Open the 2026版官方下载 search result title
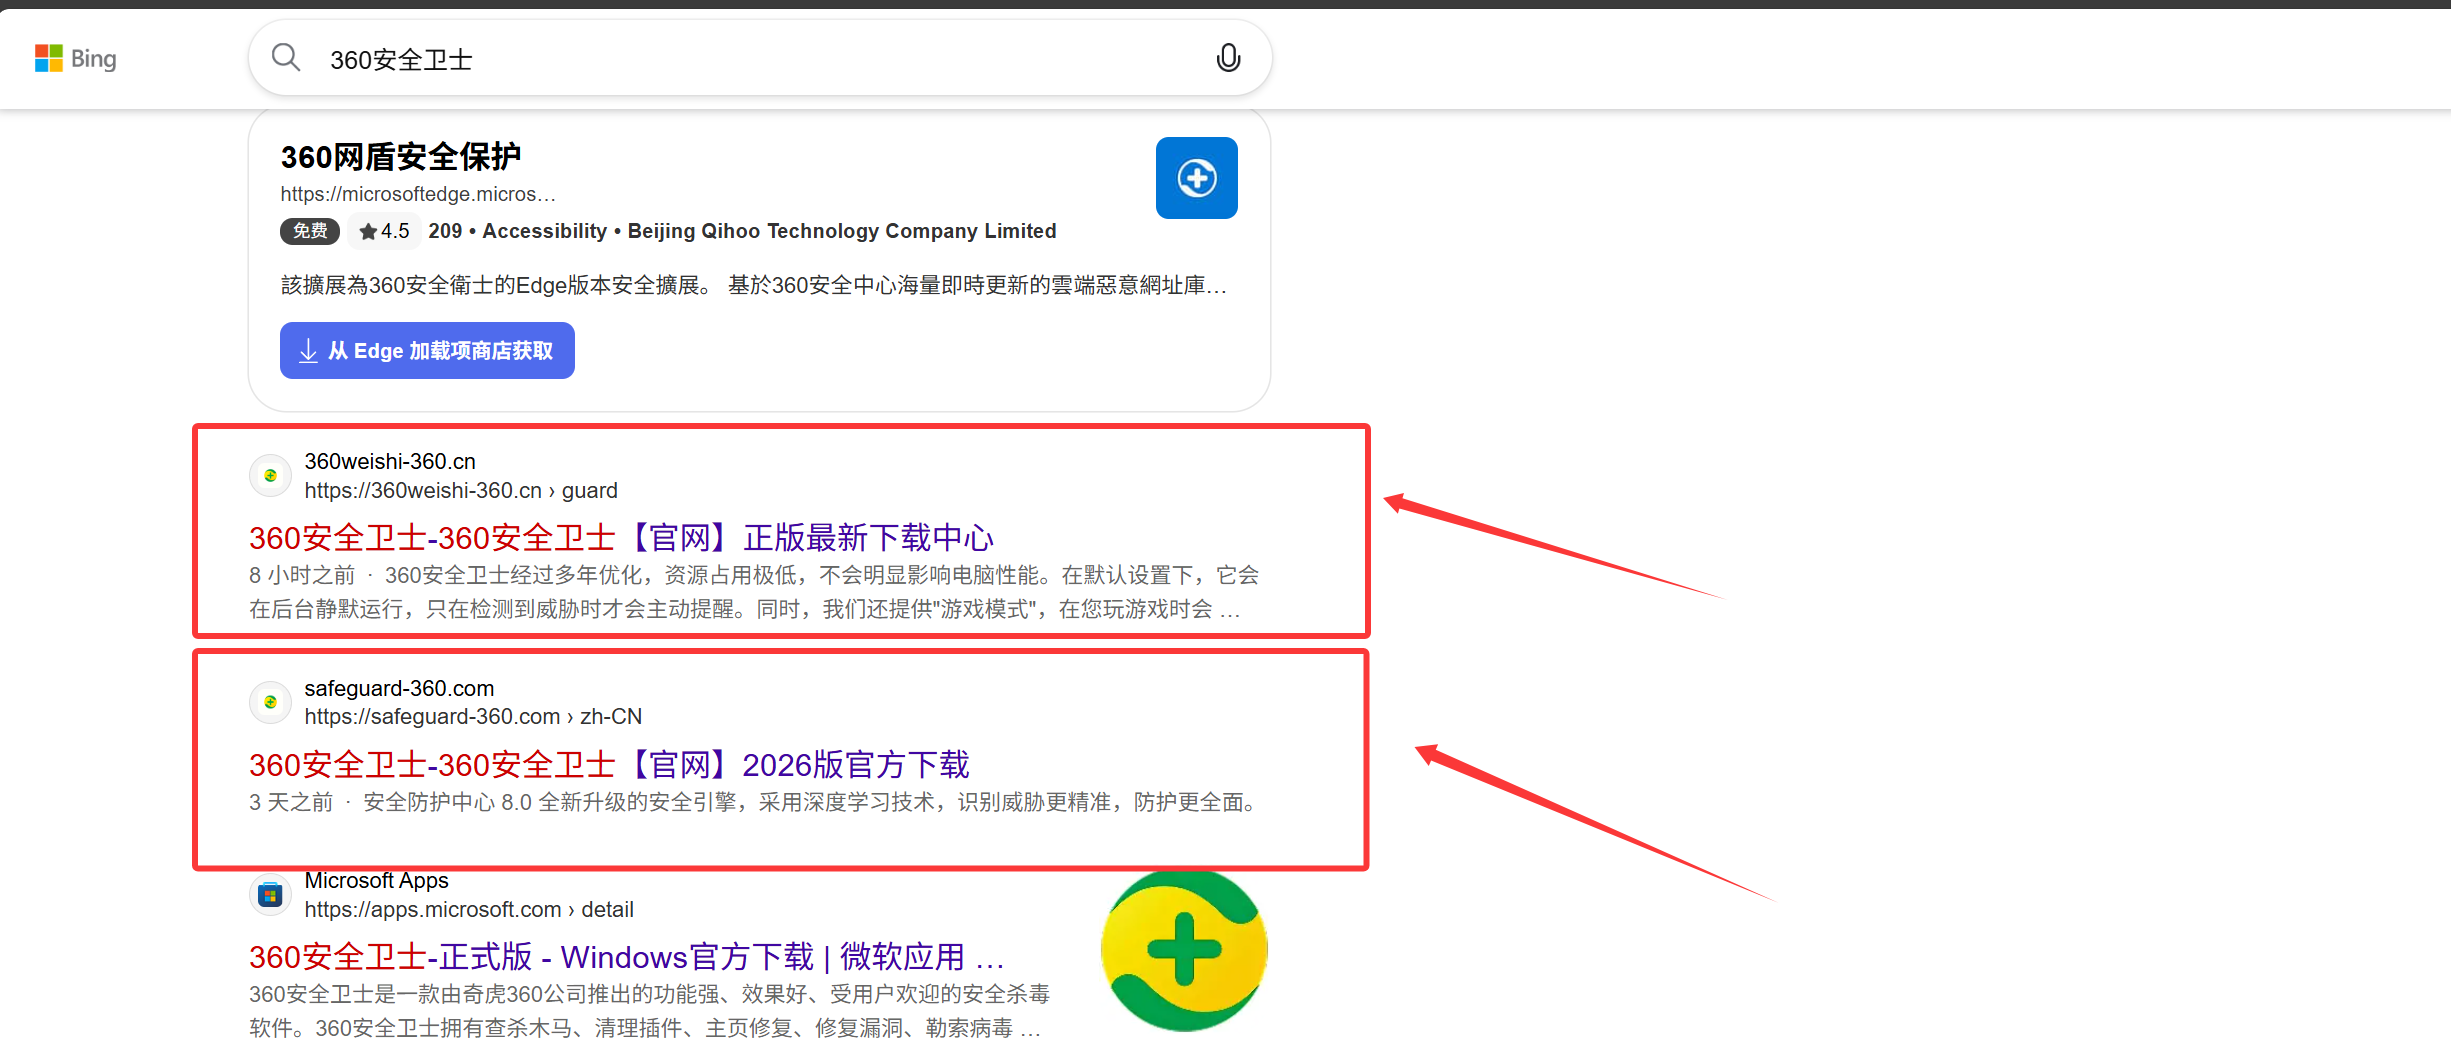The image size is (2451, 1055). [x=609, y=765]
